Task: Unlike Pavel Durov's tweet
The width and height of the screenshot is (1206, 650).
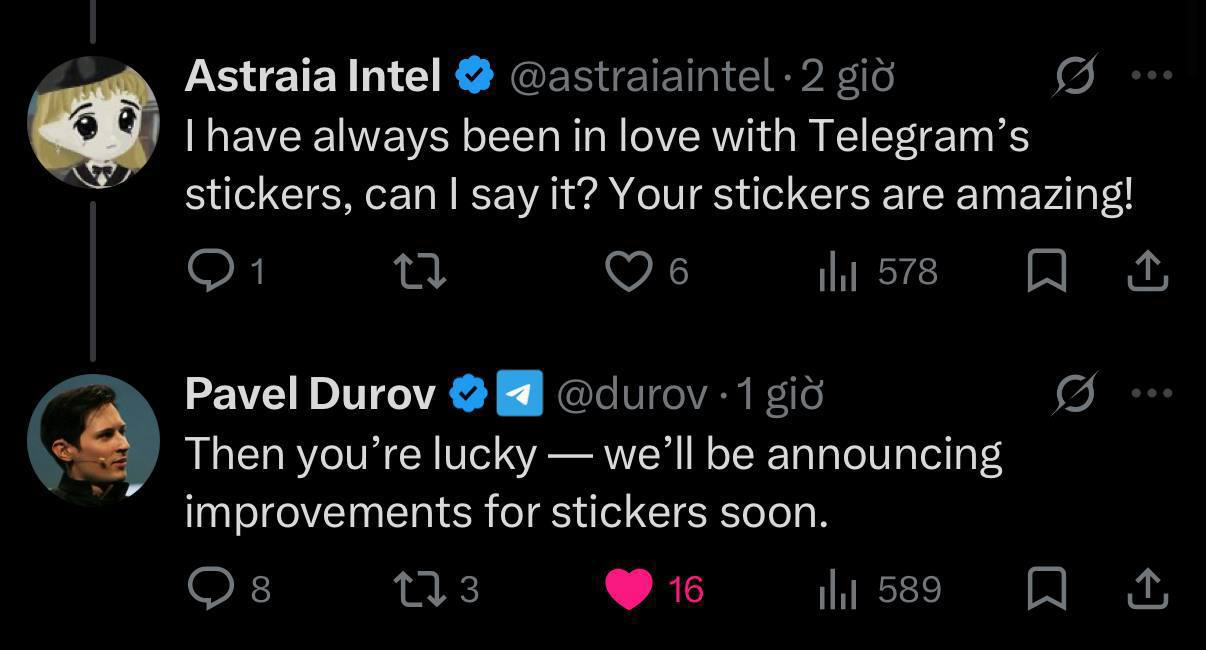Action: pyautogui.click(x=630, y=588)
